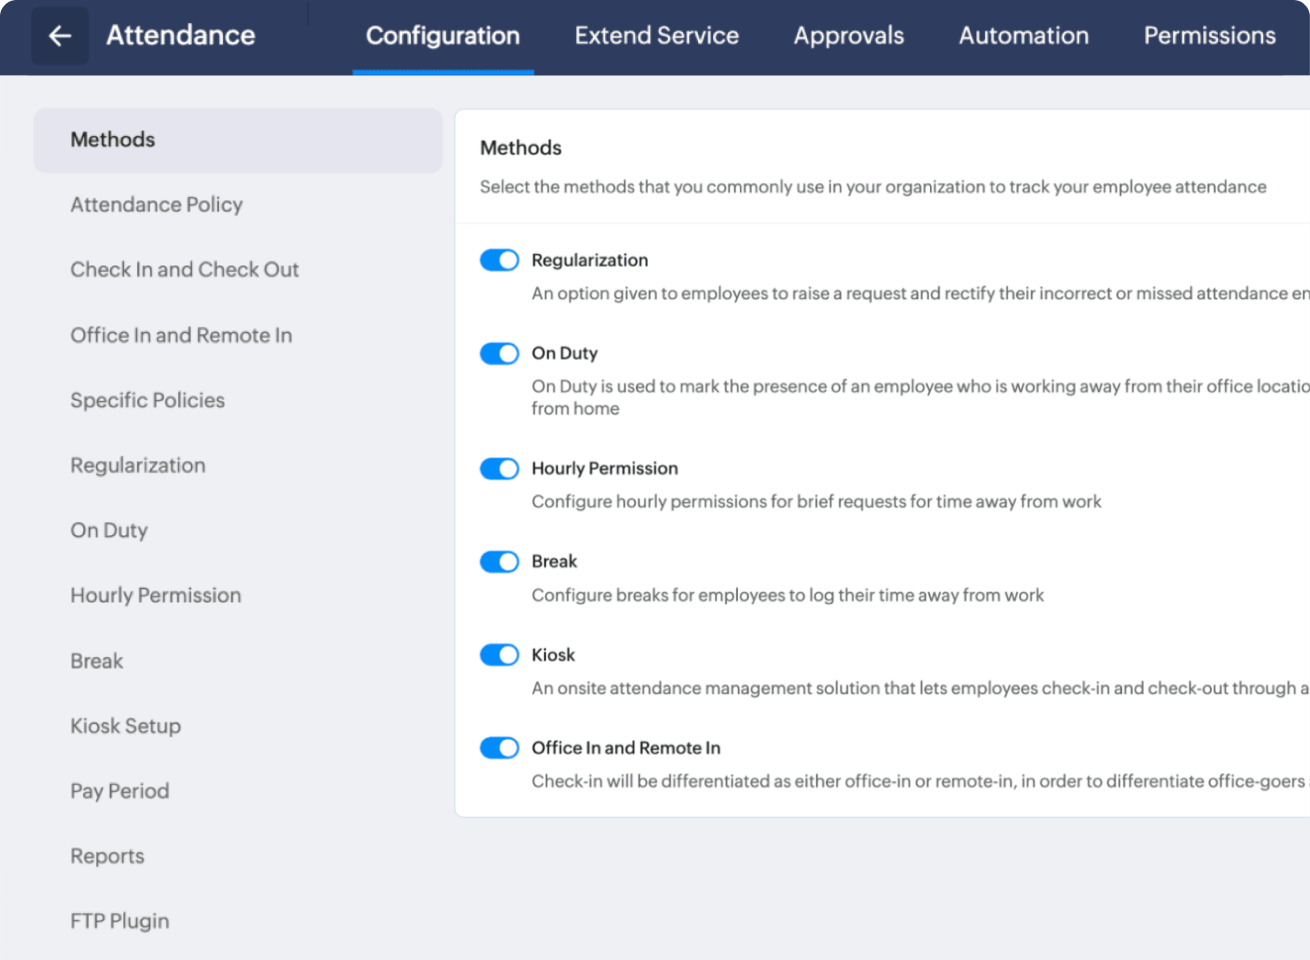Open FTP Plugin in the sidebar
1310x960 pixels.
click(x=119, y=921)
